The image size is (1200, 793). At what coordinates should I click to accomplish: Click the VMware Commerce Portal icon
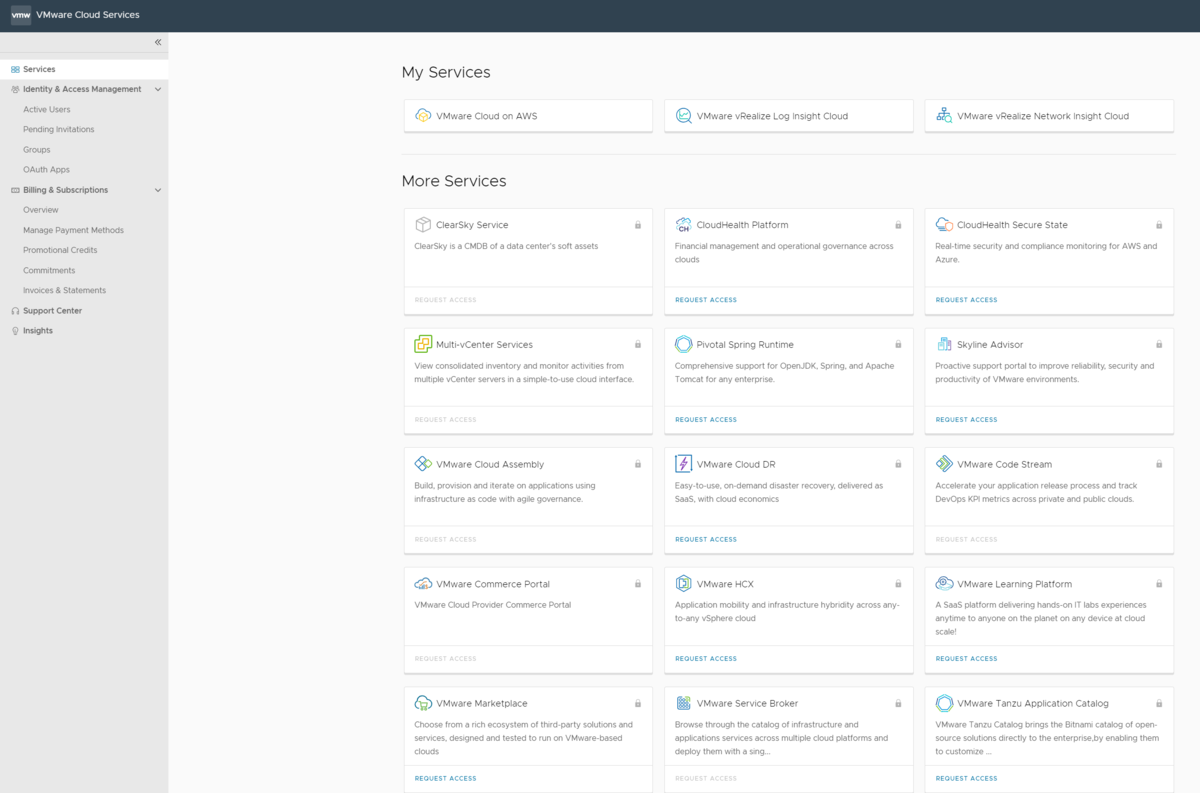pyautogui.click(x=423, y=584)
